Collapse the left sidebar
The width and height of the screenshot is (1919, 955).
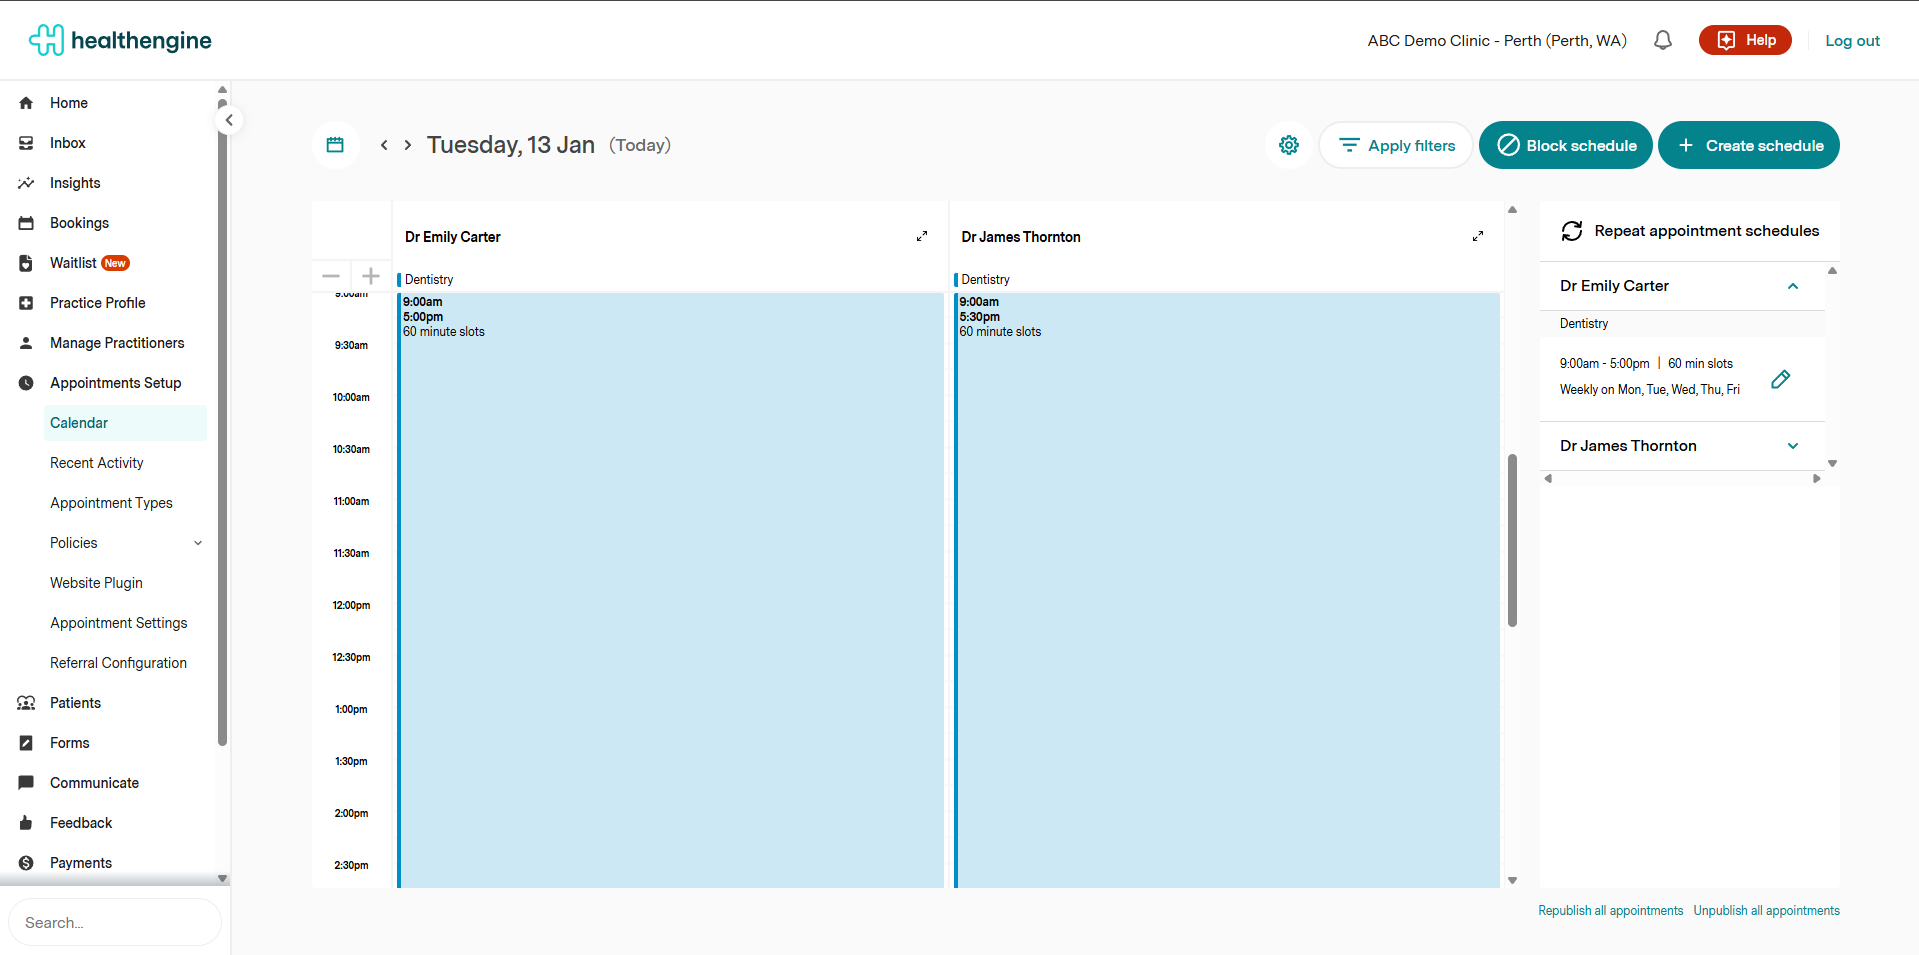point(229,120)
